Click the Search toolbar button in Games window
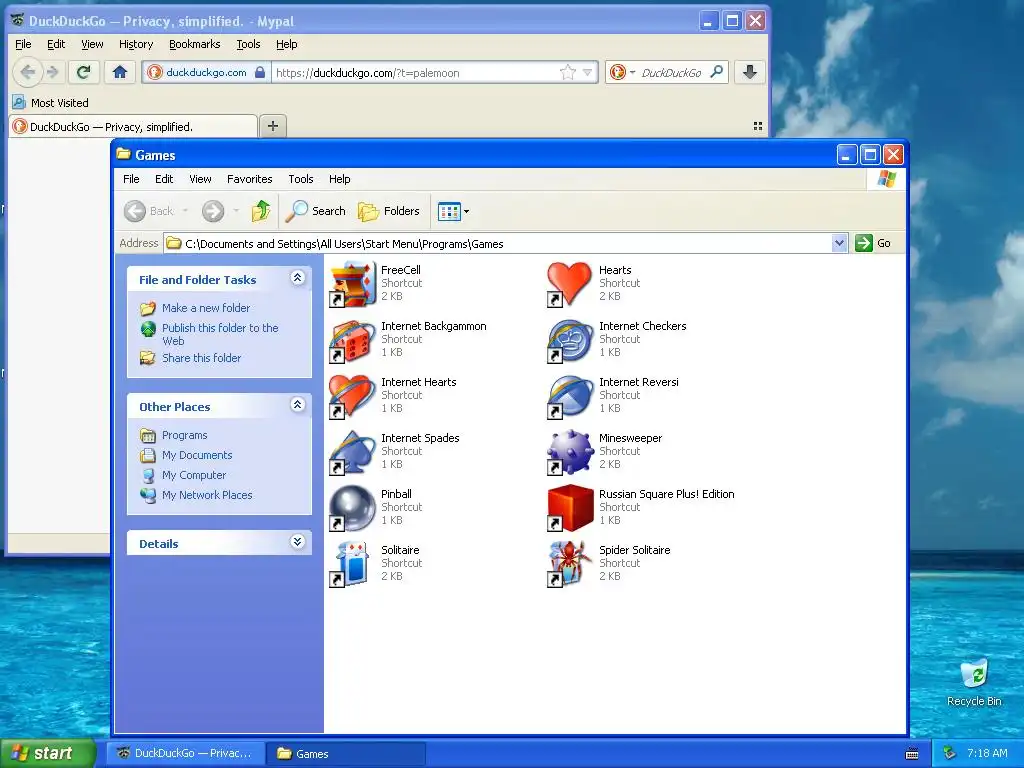1024x768 pixels. click(x=315, y=211)
